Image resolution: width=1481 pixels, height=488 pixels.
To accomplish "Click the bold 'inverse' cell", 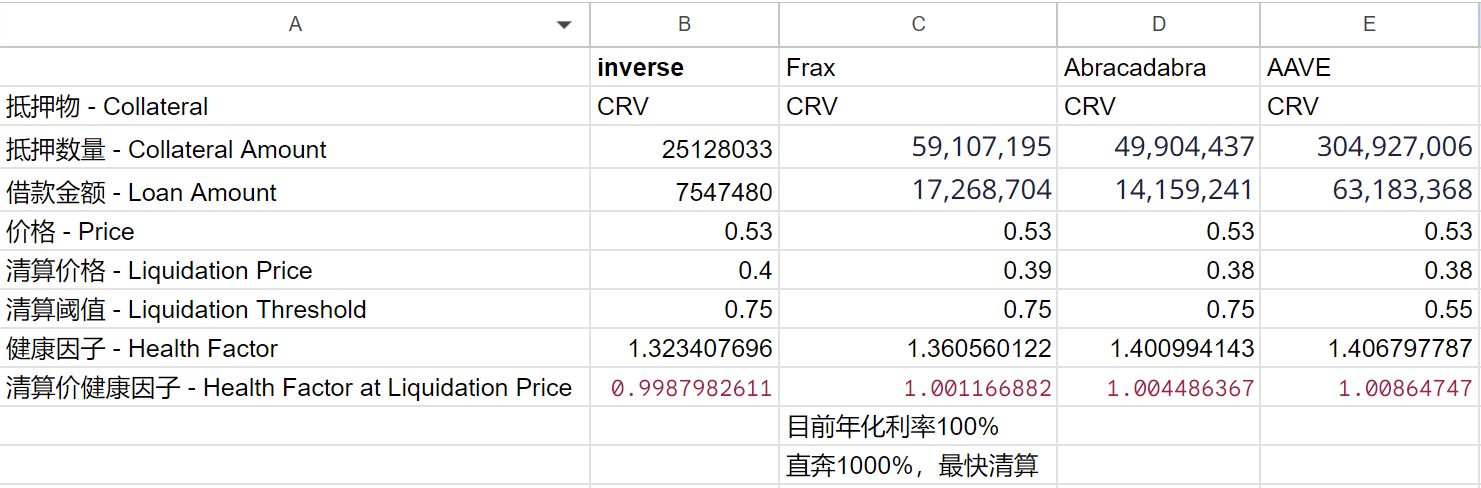I will coord(685,67).
